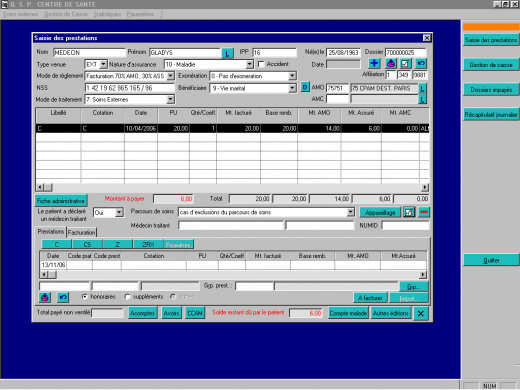Open the ? help menu
Screen dimensions: 520x390
[x=161, y=14]
